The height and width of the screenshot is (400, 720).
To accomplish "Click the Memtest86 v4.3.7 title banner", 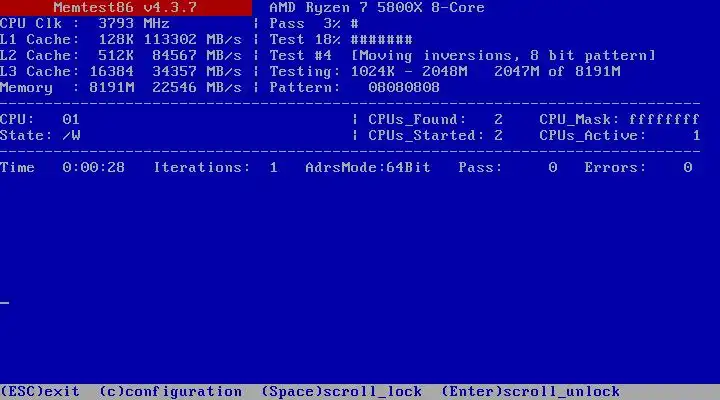I will (x=125, y=7).
